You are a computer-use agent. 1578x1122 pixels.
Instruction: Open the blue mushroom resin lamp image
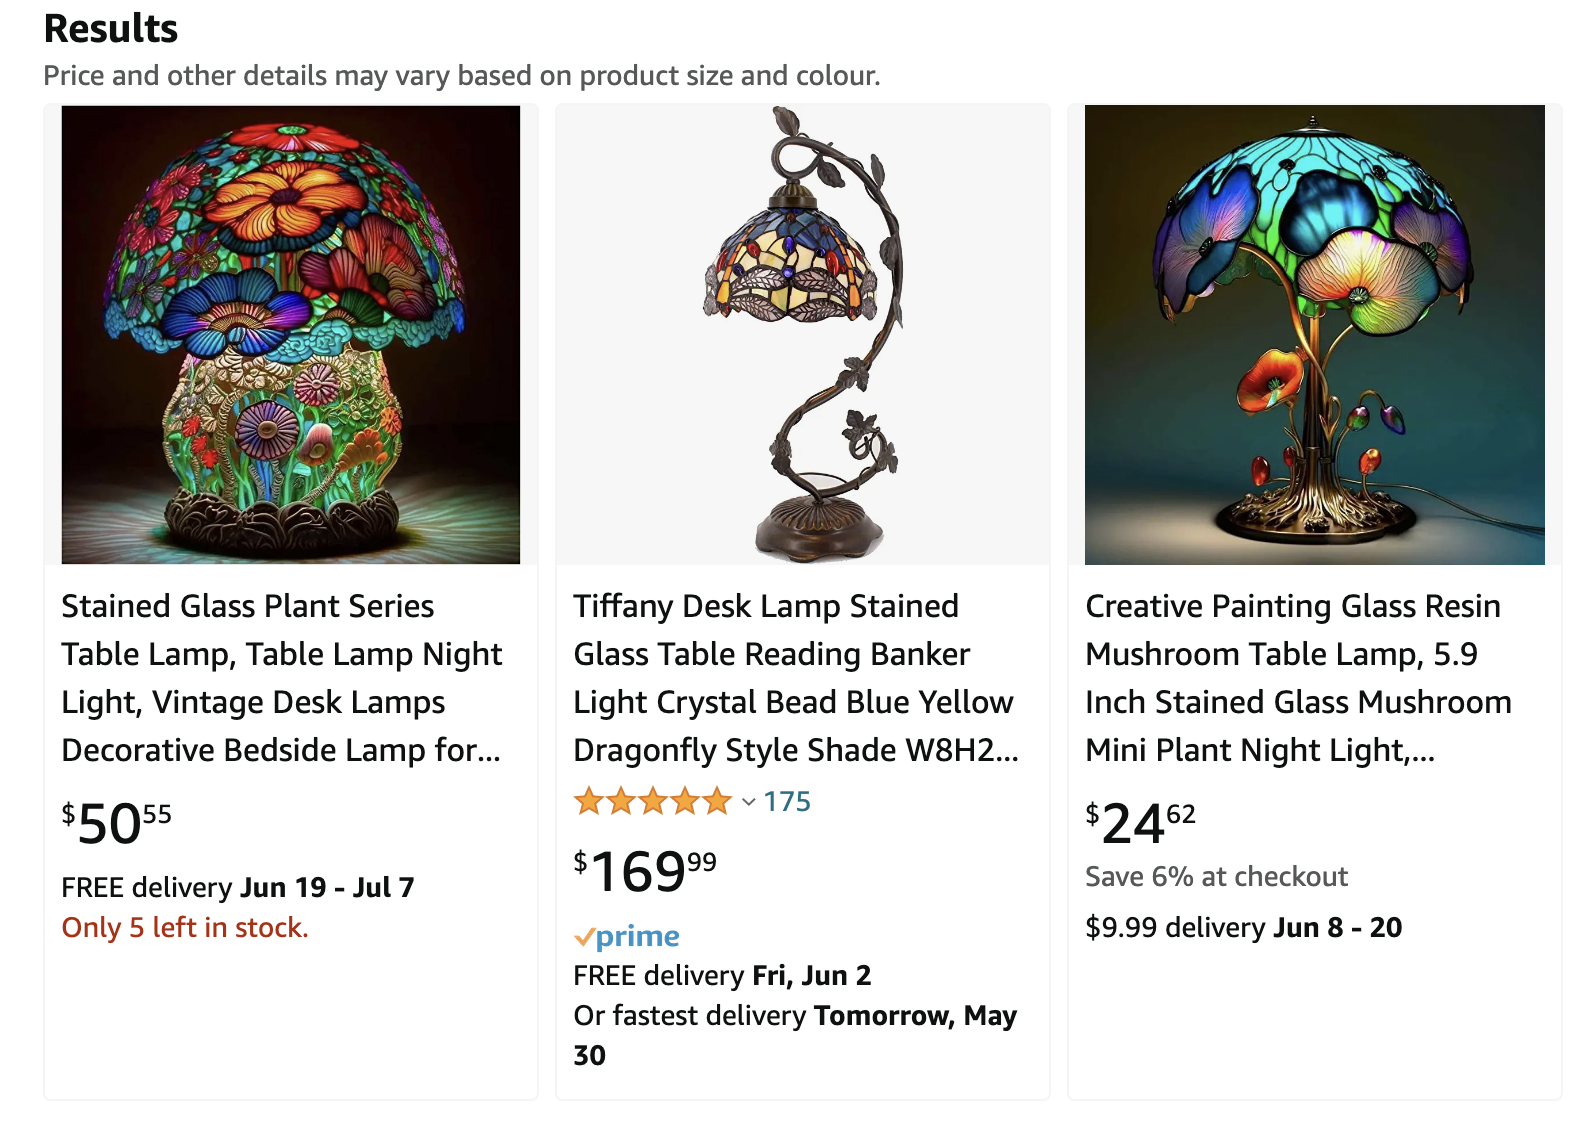coord(1314,334)
